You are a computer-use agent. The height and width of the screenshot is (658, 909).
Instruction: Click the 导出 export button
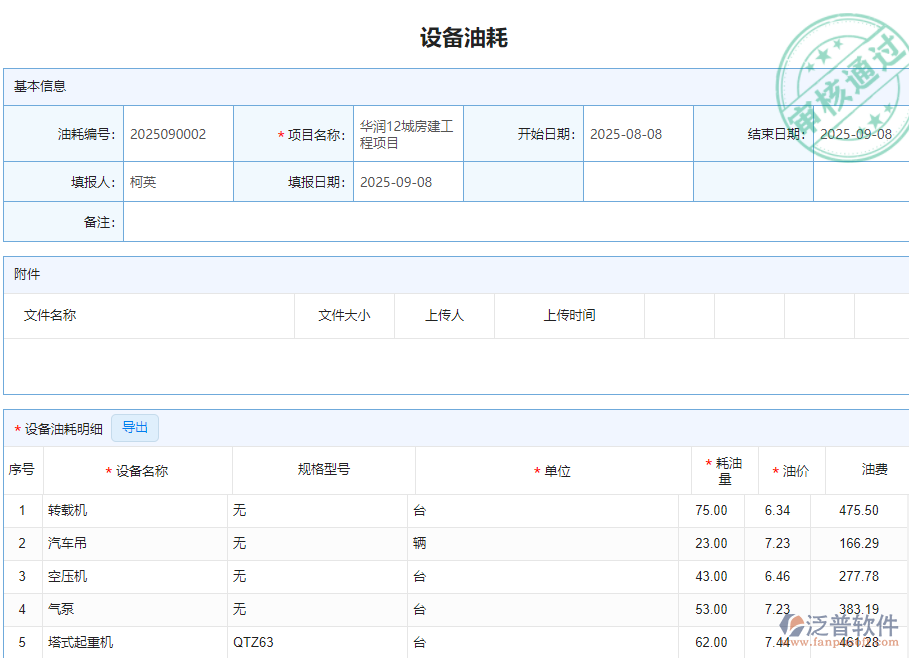[x=134, y=427]
